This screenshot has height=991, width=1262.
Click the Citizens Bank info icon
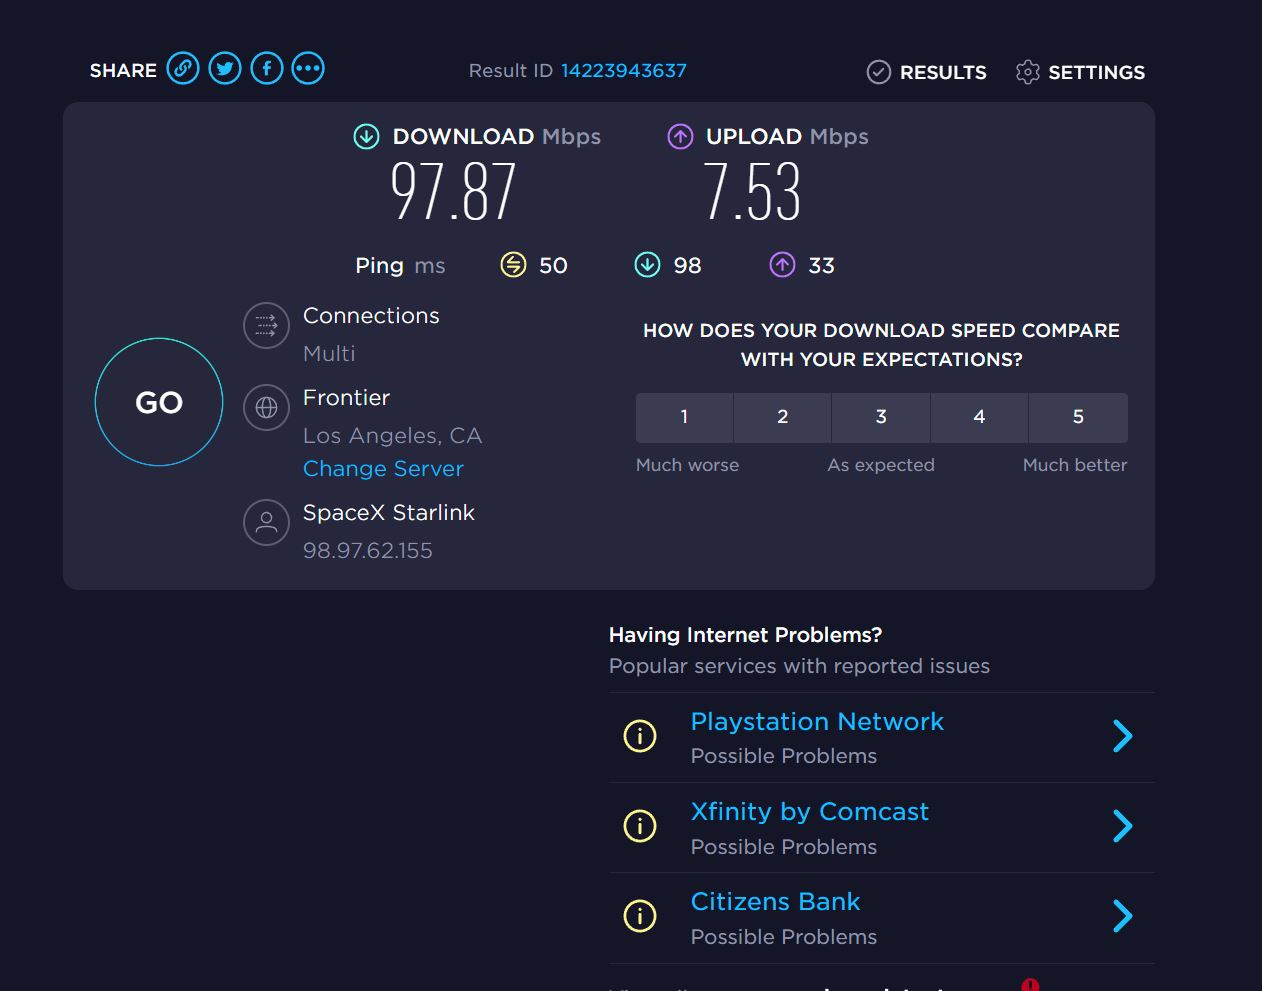tap(640, 916)
